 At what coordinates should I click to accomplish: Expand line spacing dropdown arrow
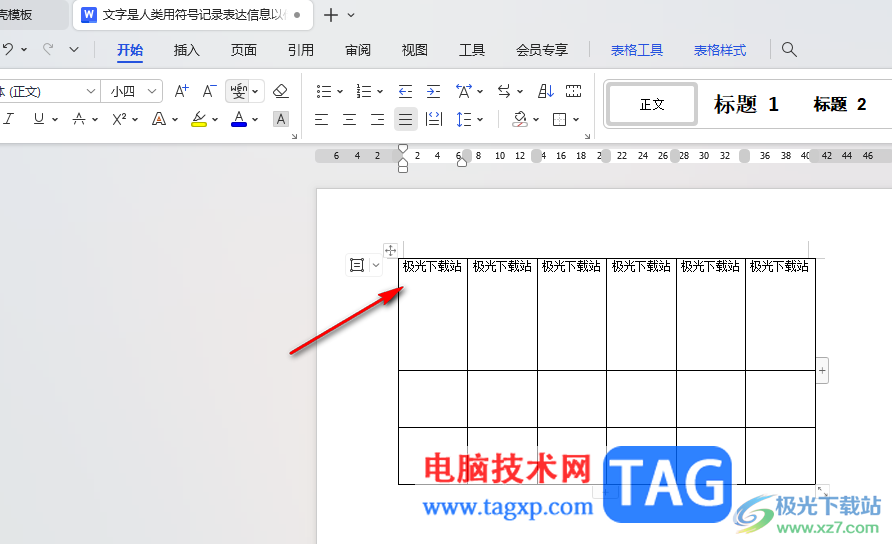[x=480, y=119]
